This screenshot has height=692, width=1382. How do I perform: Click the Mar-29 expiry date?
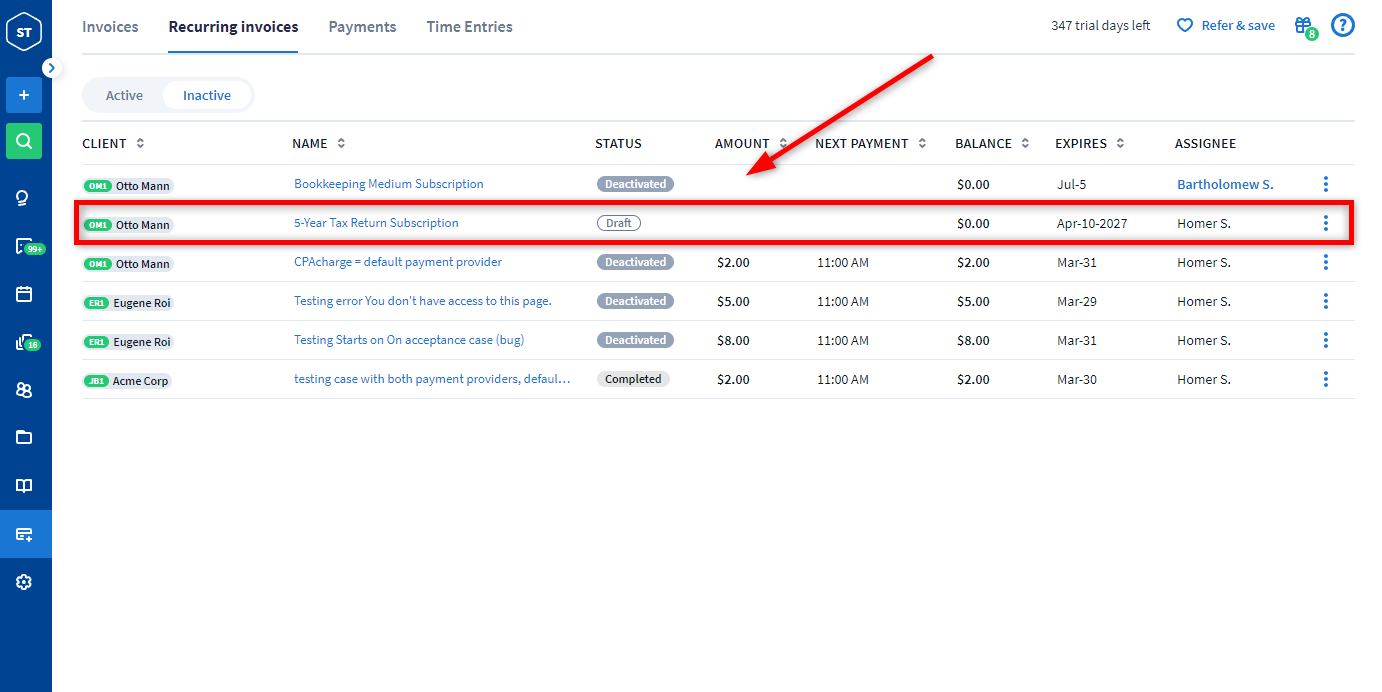click(x=1077, y=301)
